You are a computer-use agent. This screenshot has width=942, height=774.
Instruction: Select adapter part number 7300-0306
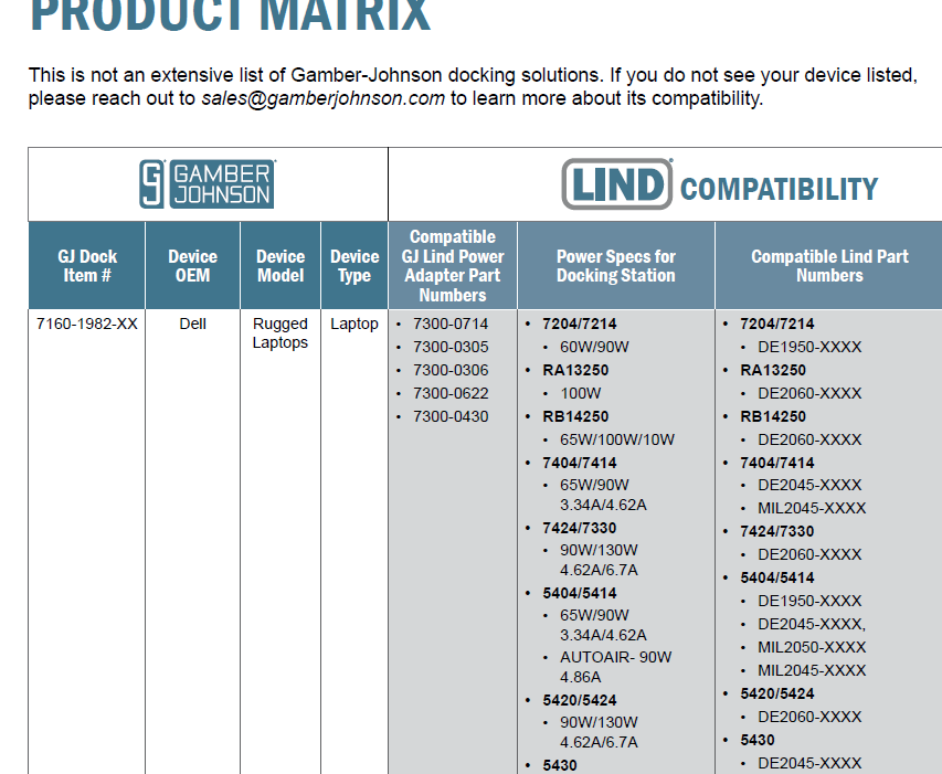[451, 370]
